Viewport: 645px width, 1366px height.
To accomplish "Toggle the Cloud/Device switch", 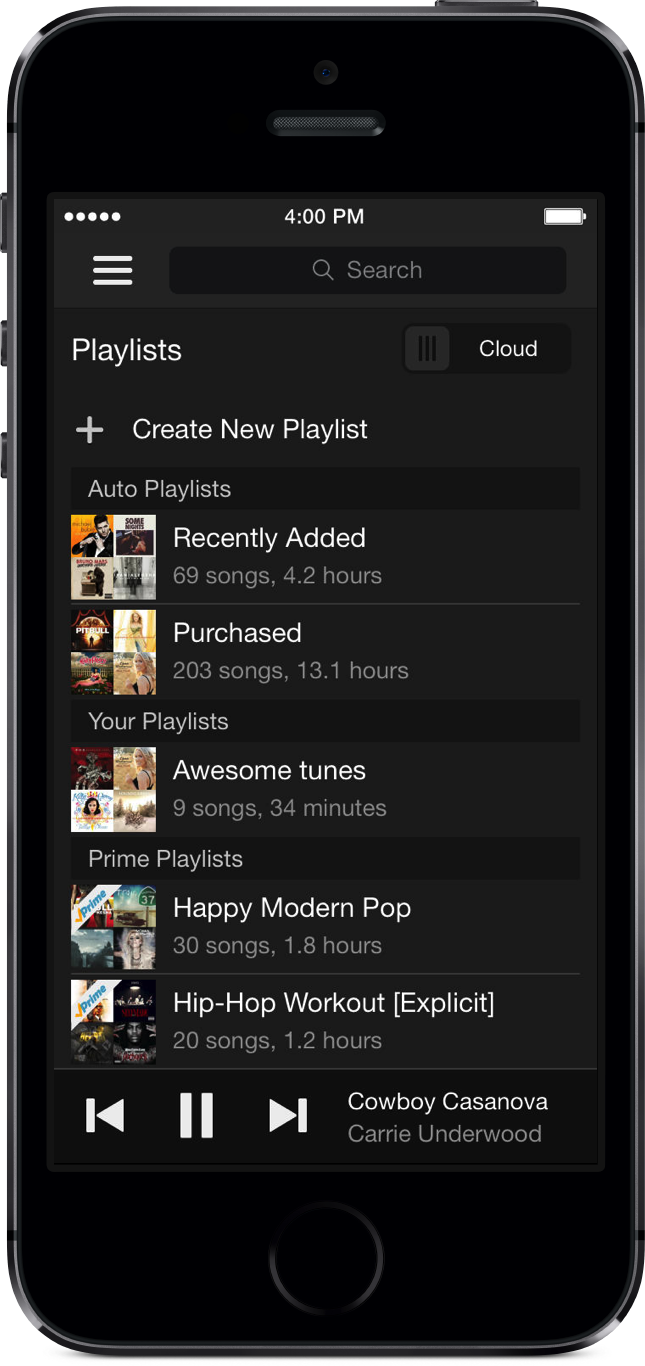I will pyautogui.click(x=486, y=349).
